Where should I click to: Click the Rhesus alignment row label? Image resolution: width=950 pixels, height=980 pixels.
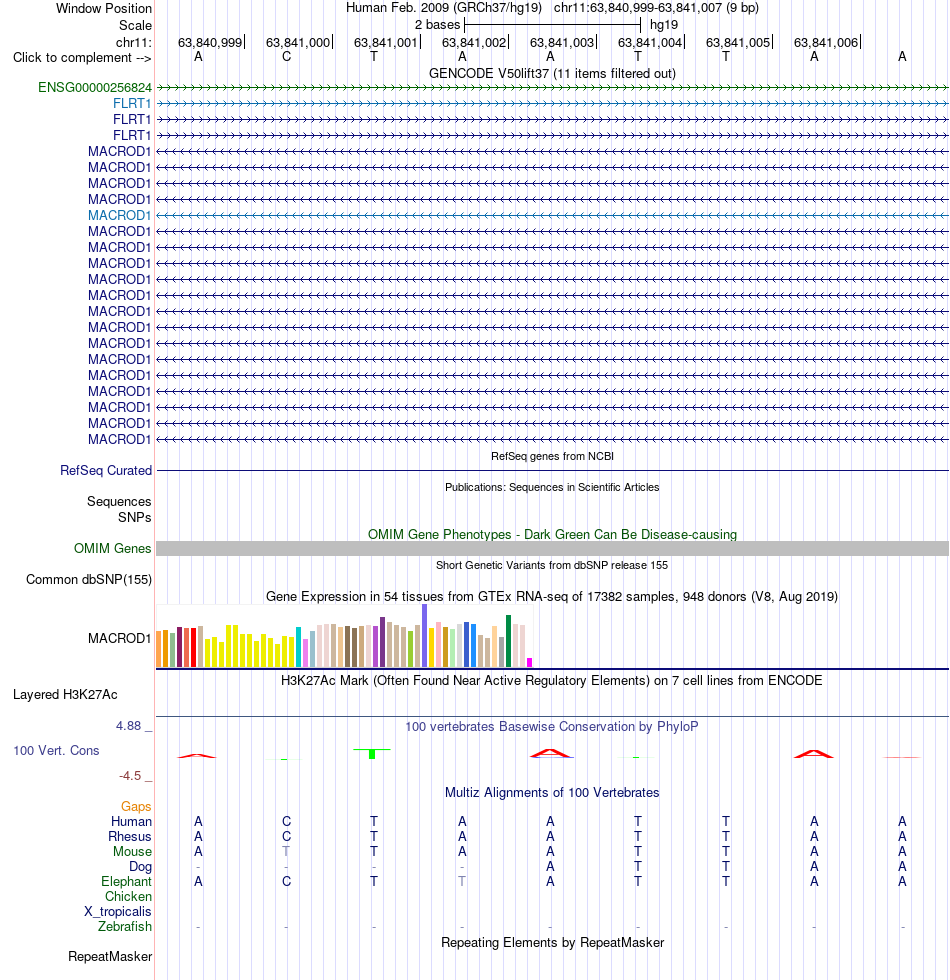click(129, 836)
